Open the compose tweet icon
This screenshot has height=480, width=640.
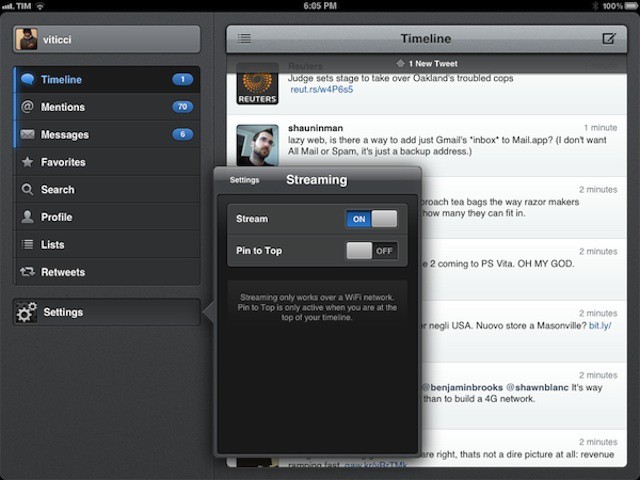(609, 39)
